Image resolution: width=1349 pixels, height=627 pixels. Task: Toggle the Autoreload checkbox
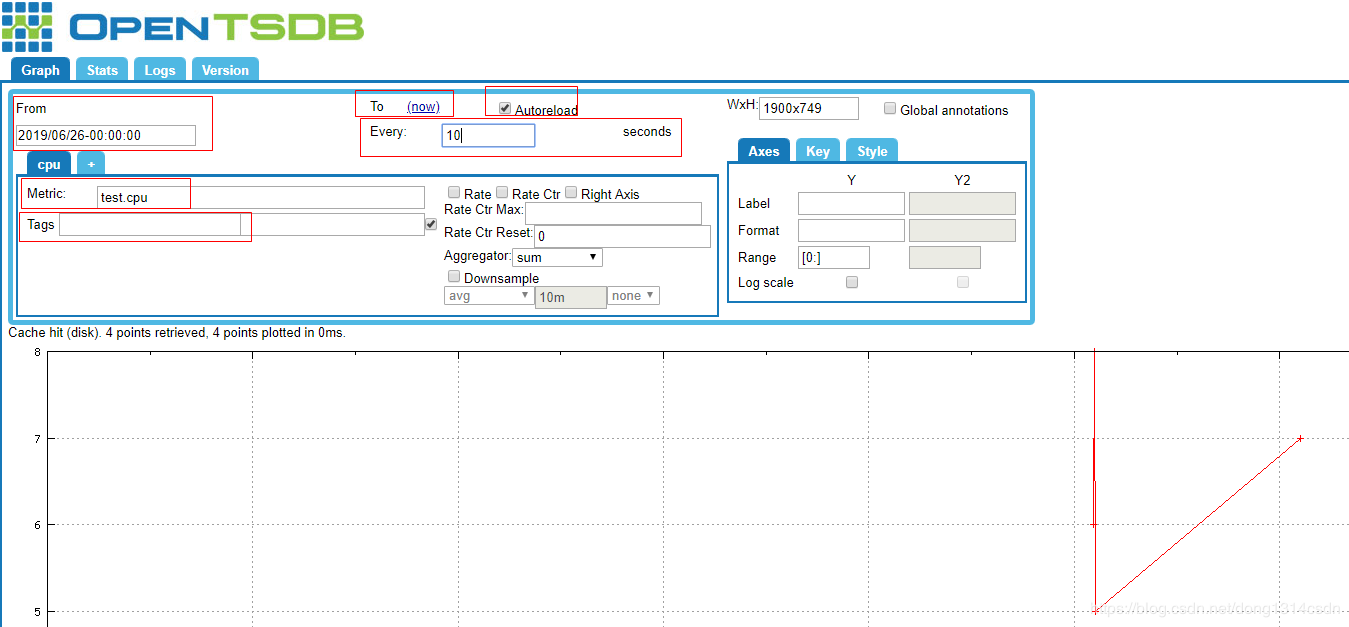tap(505, 108)
